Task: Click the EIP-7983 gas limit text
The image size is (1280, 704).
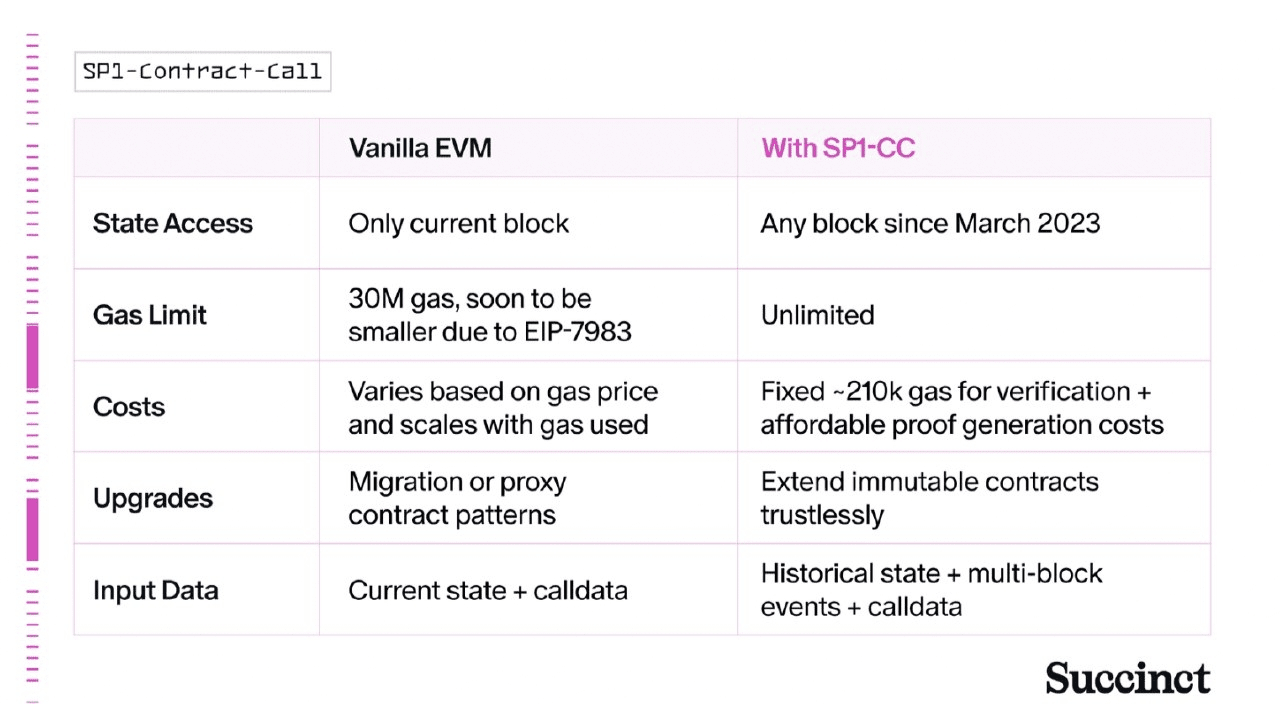Action: click(489, 315)
